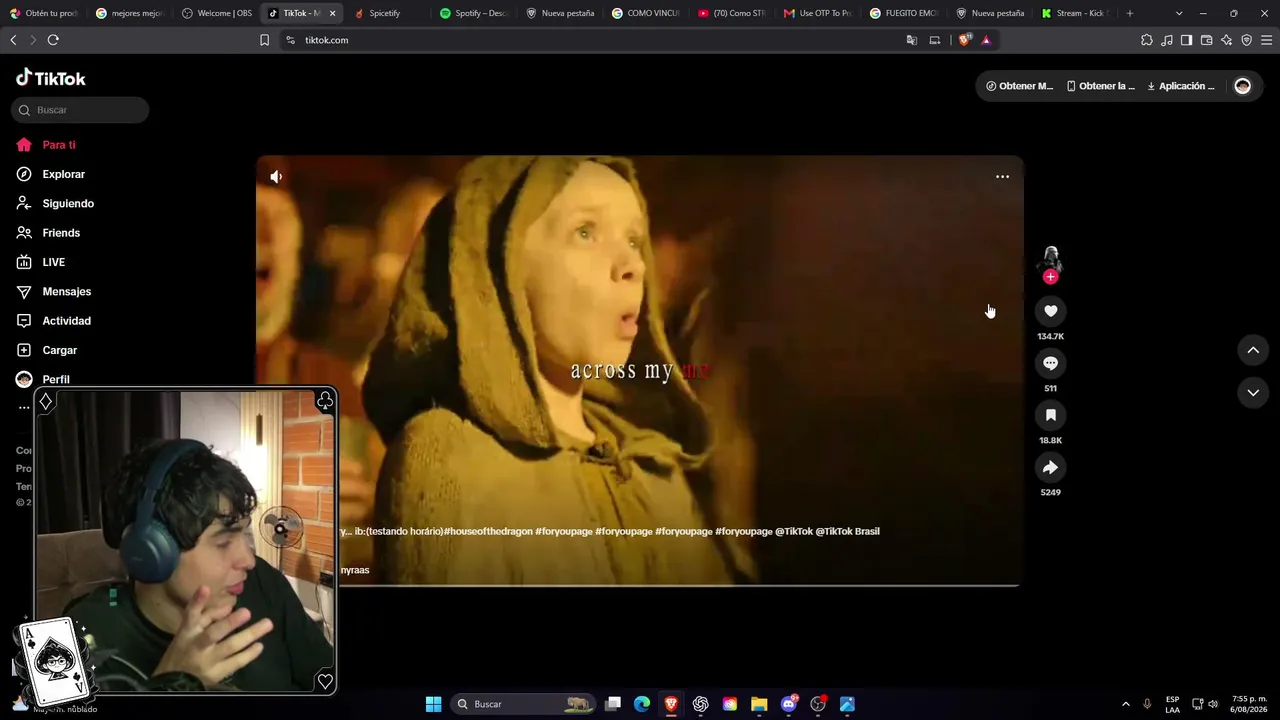The width and height of the screenshot is (1280, 720).
Task: Switch to the Spotify tab
Action: click(474, 13)
